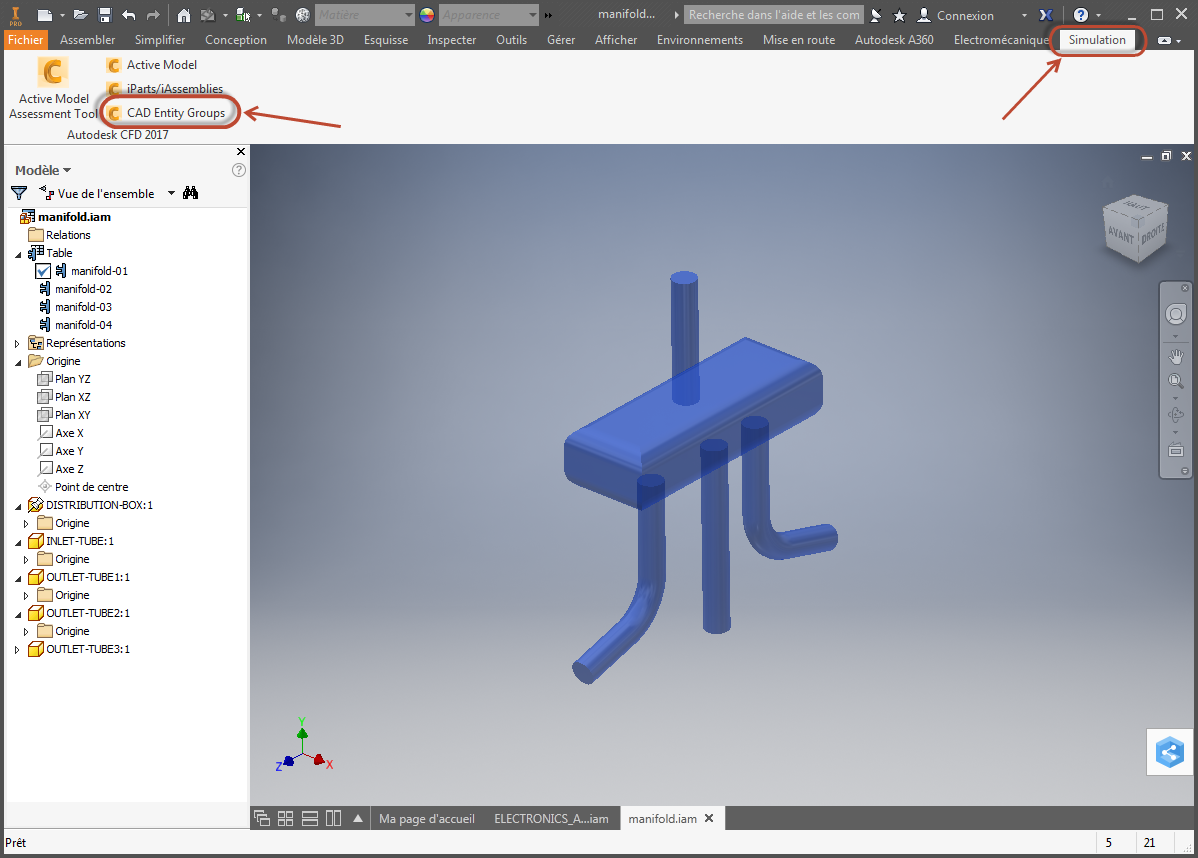Viewport: 1198px width, 858px height.
Task: Tile windows horizontally icon
Action: (x=309, y=818)
